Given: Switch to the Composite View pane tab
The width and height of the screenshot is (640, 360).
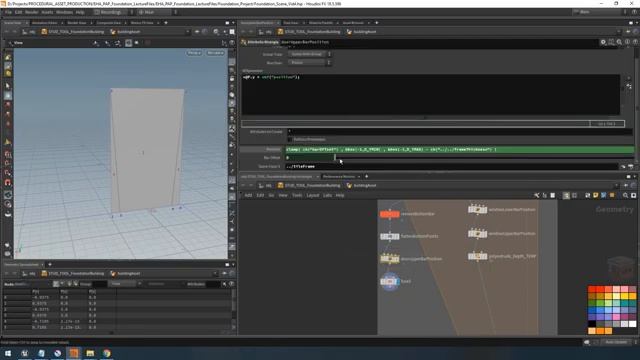Looking at the screenshot, I should pos(109,23).
